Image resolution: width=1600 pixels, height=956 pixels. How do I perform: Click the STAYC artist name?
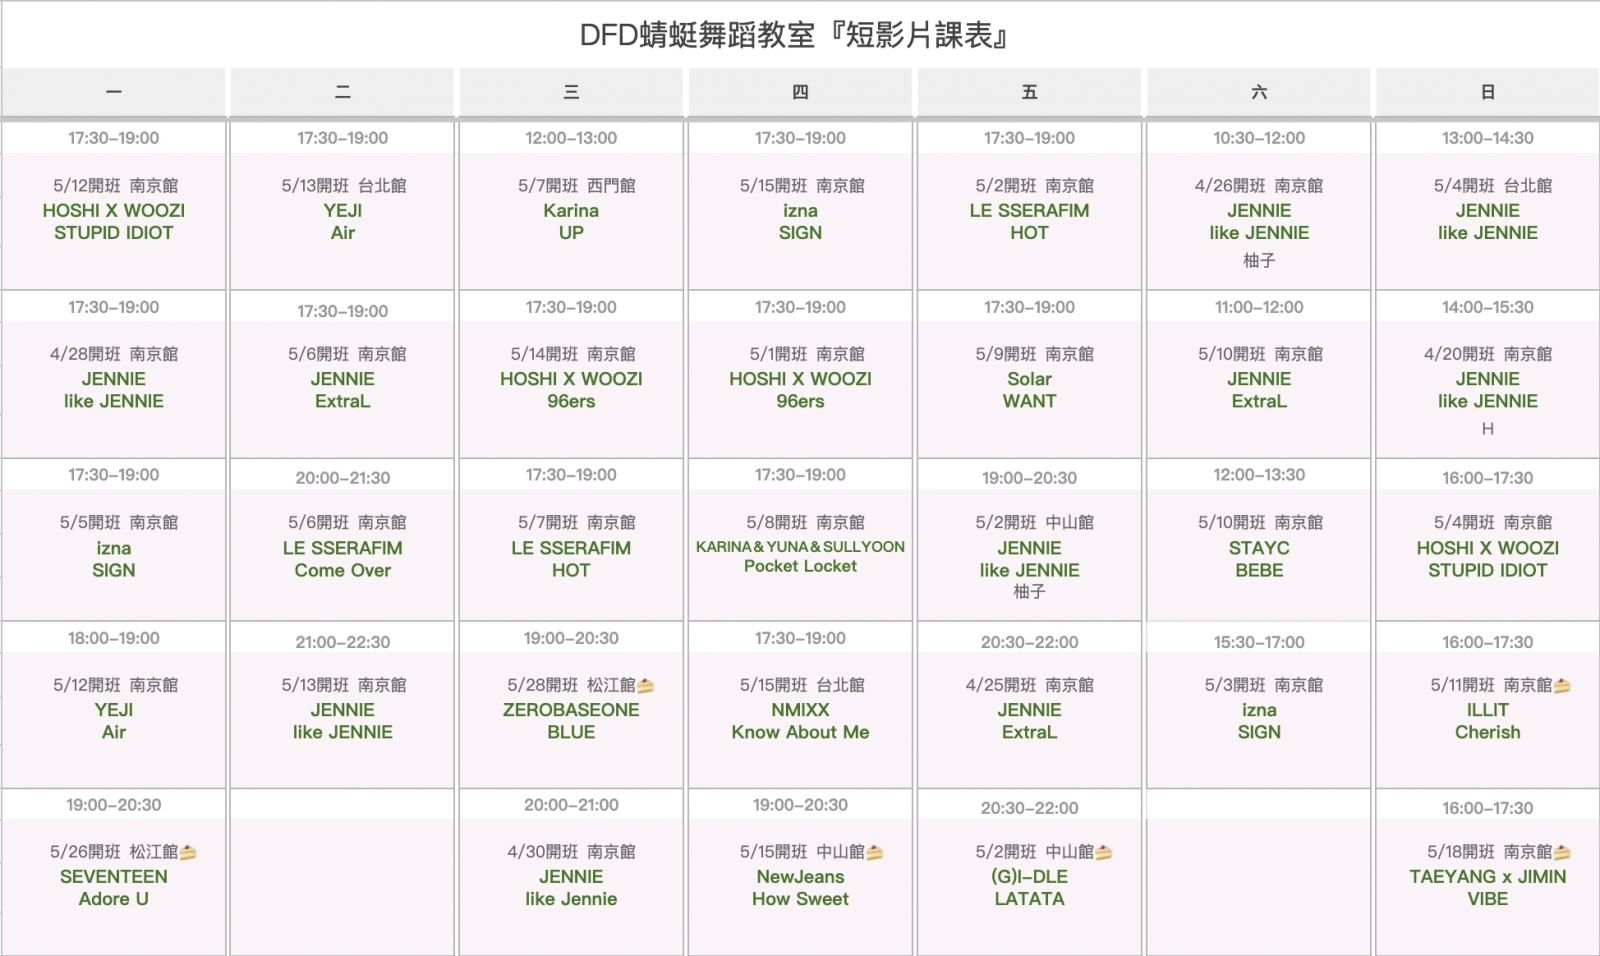point(1259,548)
